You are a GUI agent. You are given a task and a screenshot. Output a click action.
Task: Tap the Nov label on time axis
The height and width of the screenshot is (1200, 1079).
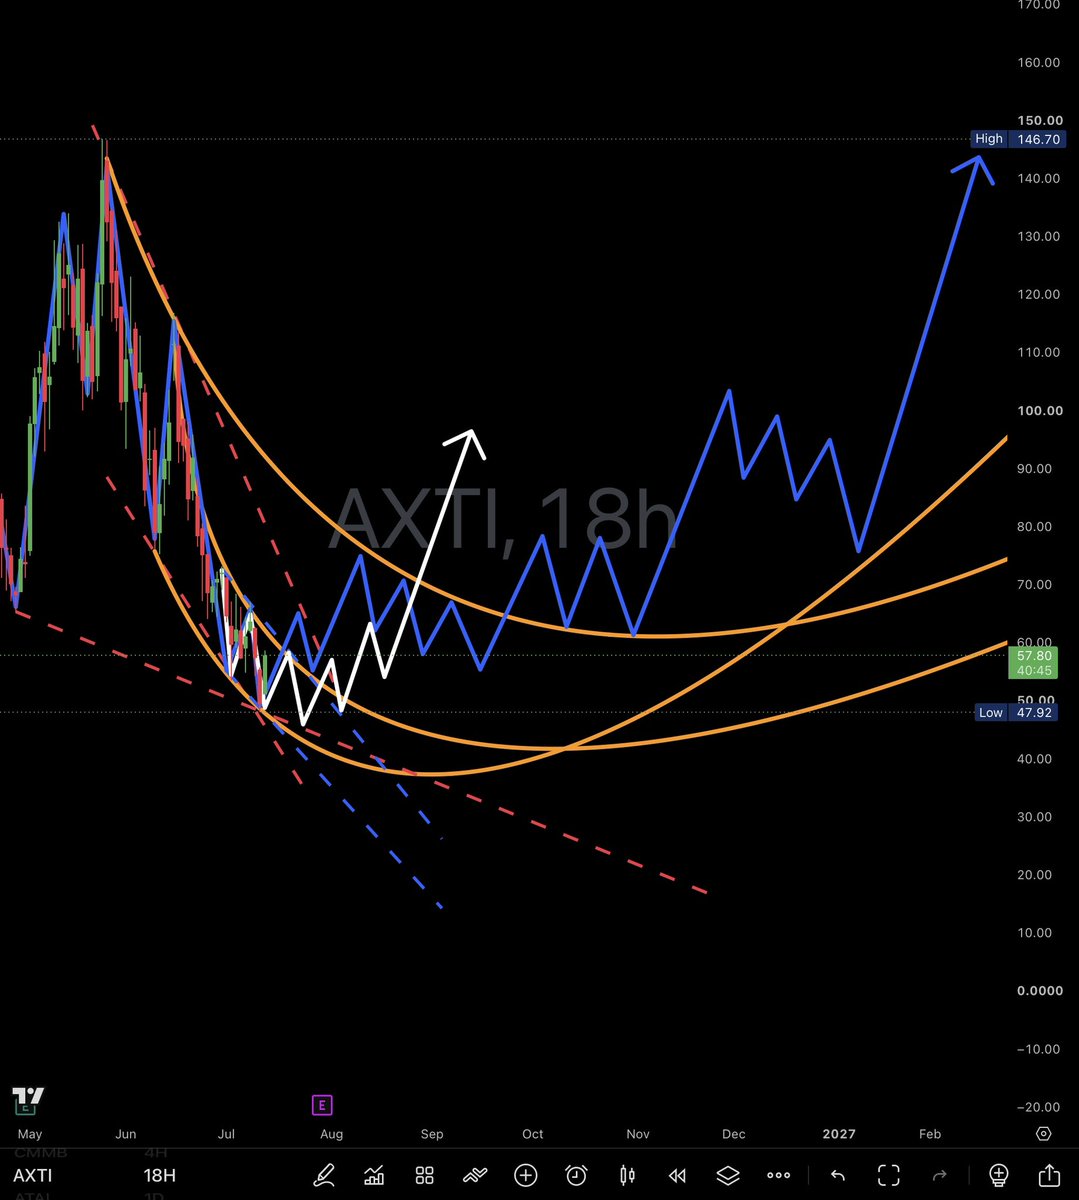pyautogui.click(x=638, y=1133)
